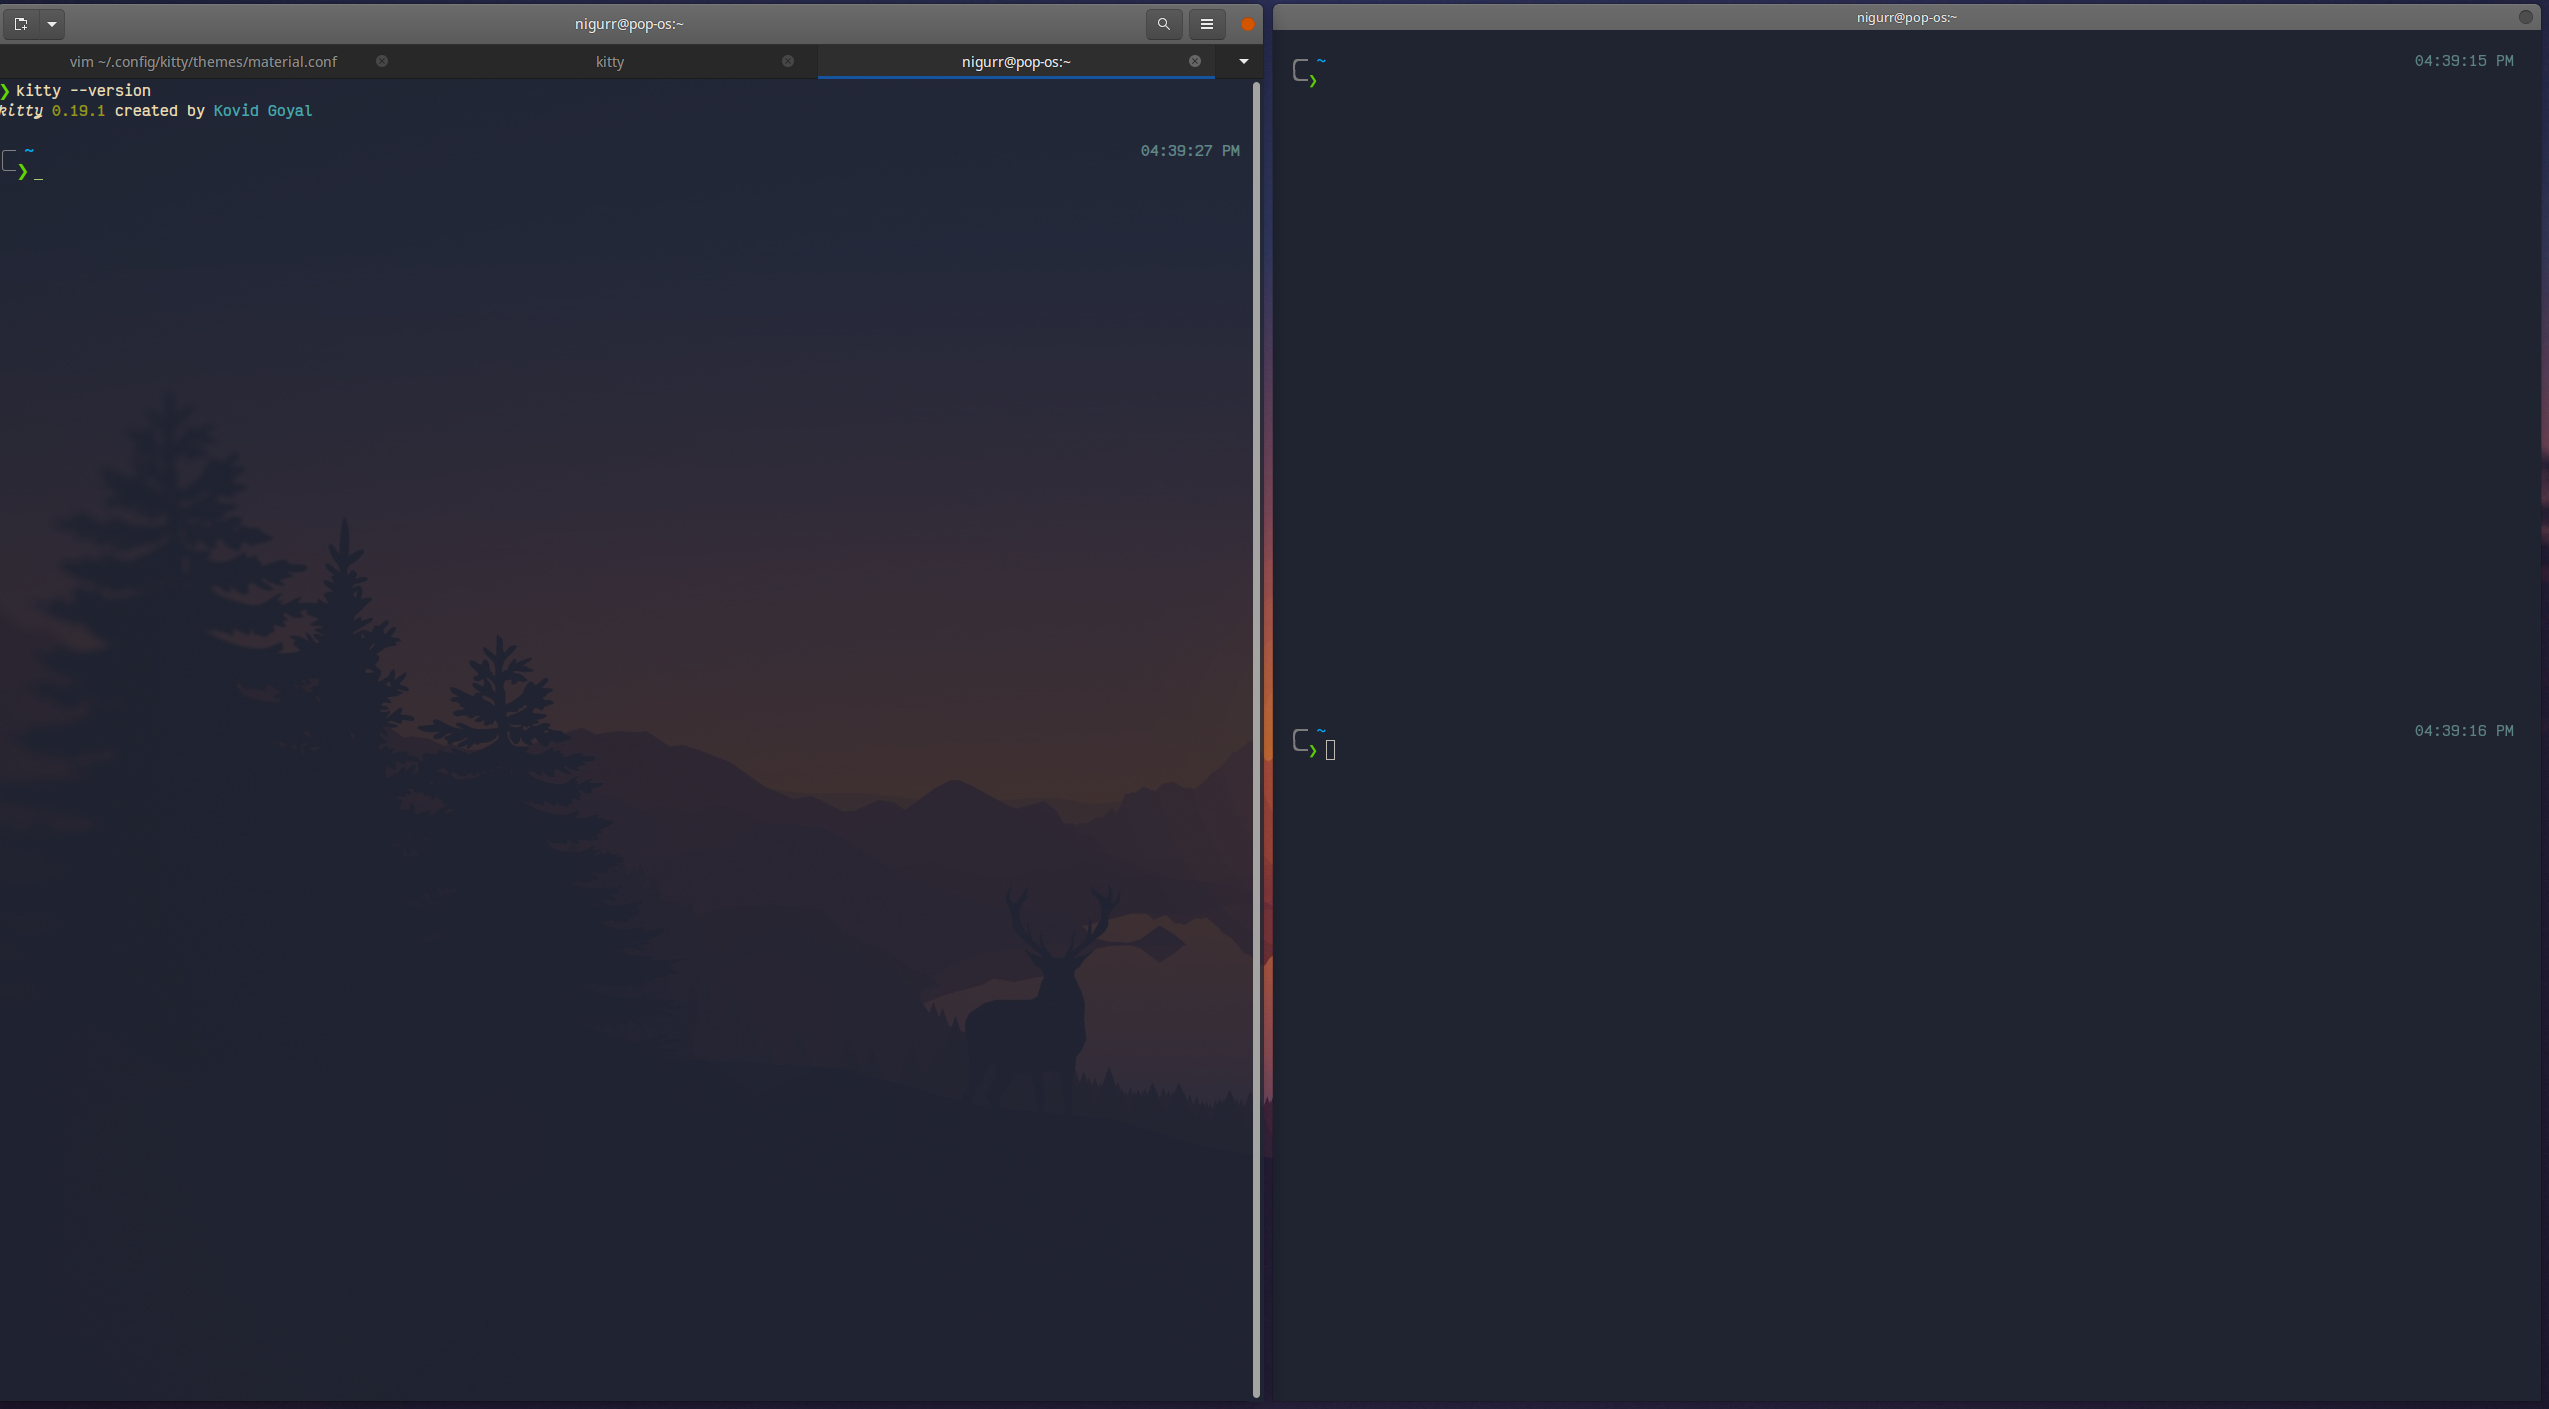The width and height of the screenshot is (2549, 1409).
Task: Close the nigurr@pop-os:~ tab
Action: coord(1194,61)
